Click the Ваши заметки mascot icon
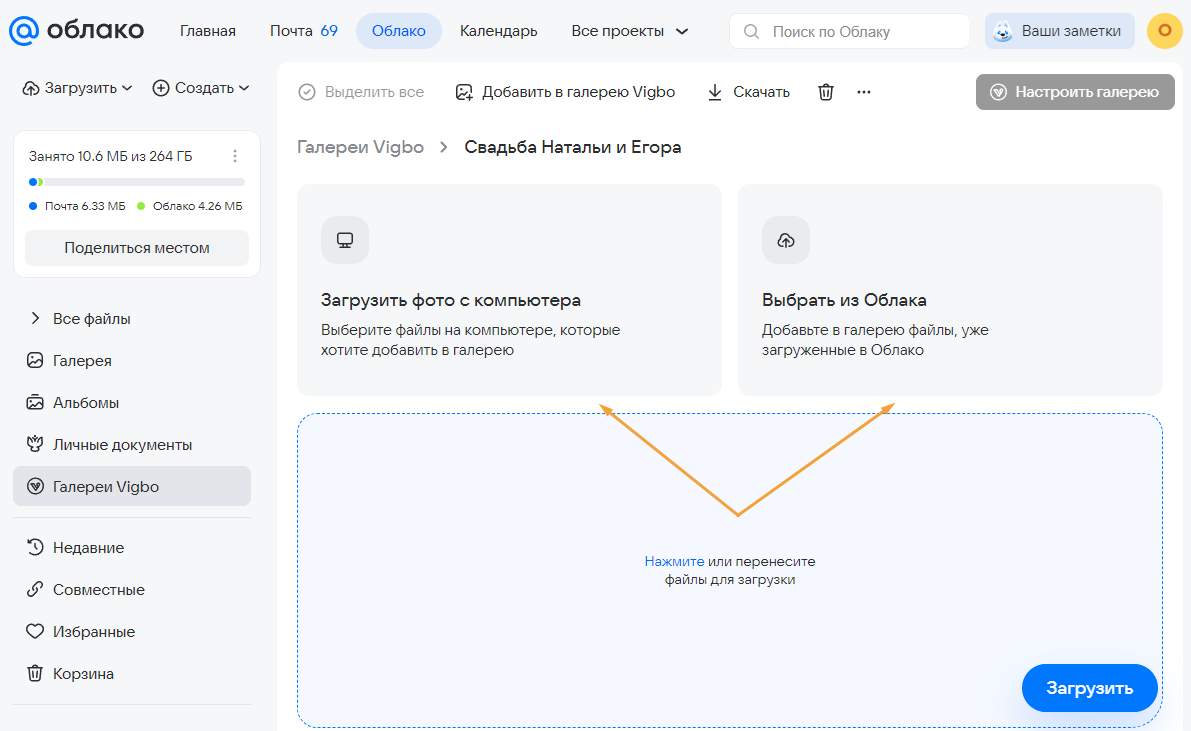The height and width of the screenshot is (731, 1191). coord(1003,31)
